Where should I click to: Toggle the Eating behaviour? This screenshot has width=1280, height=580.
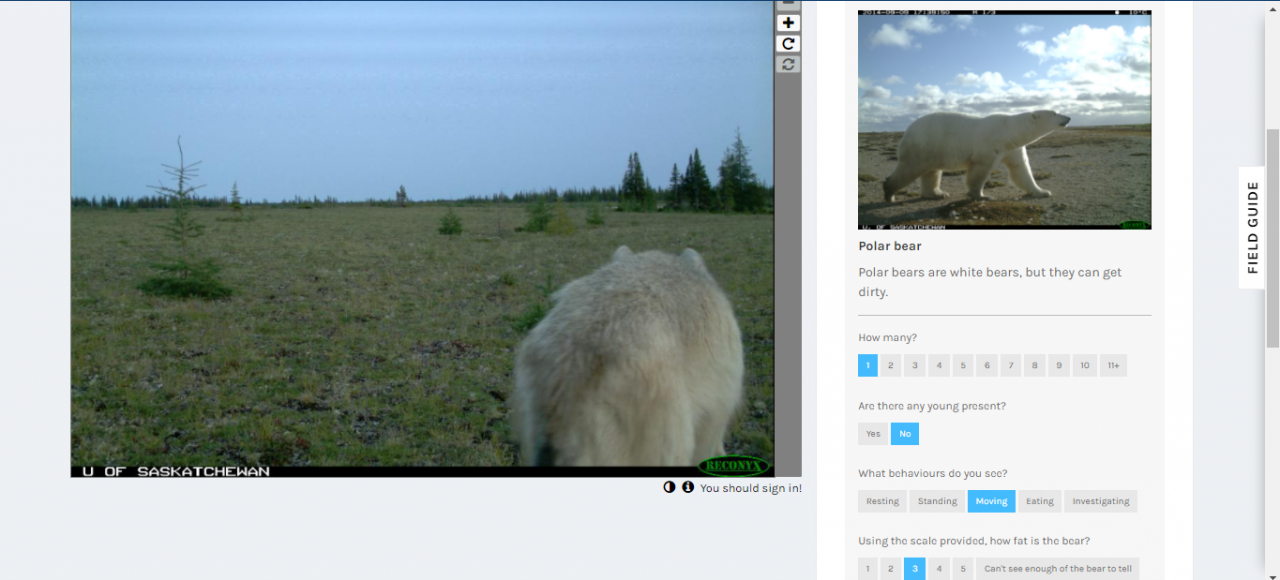(1040, 501)
